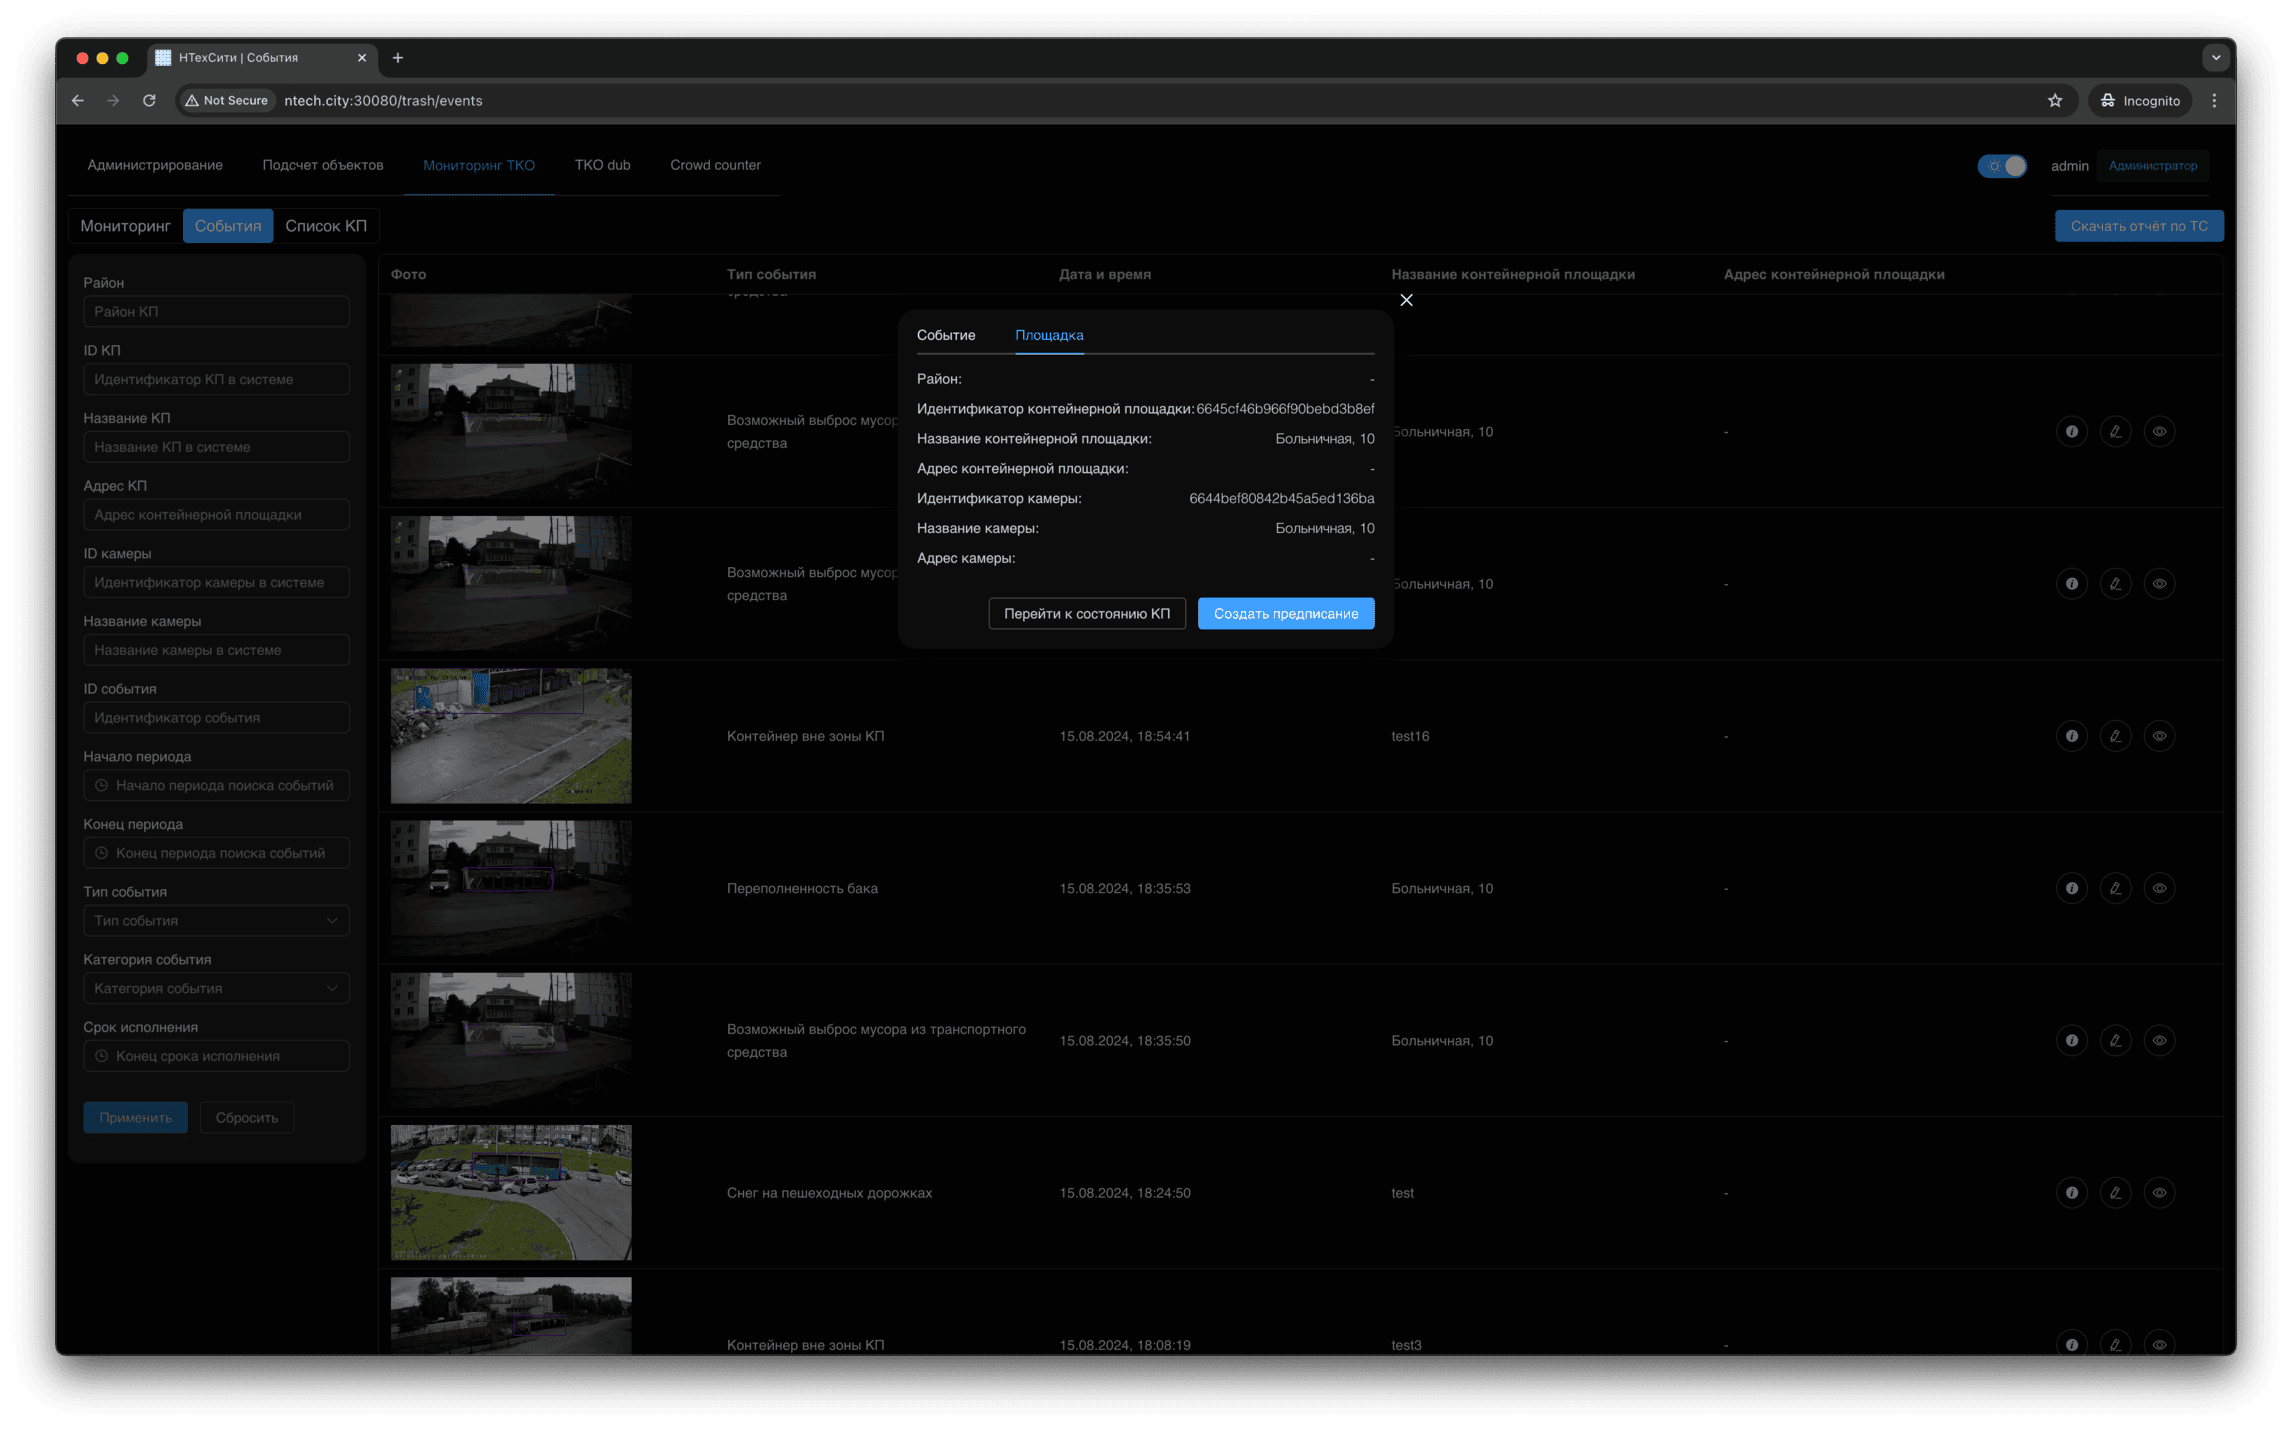
Task: Click edit icon in test16 event row
Action: click(2115, 736)
